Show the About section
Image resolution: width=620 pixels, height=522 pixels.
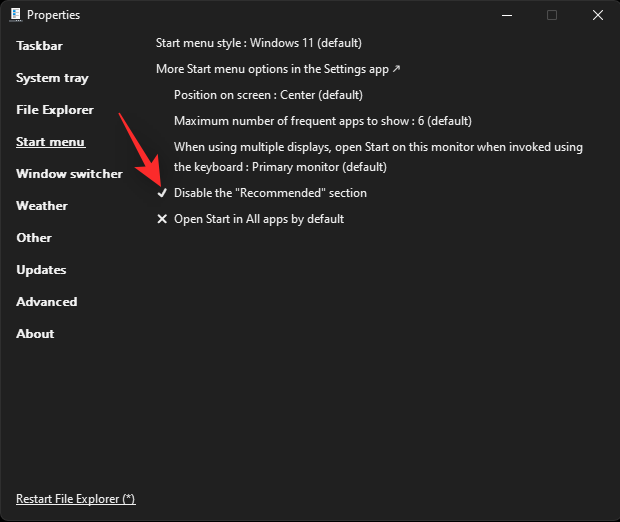(35, 334)
